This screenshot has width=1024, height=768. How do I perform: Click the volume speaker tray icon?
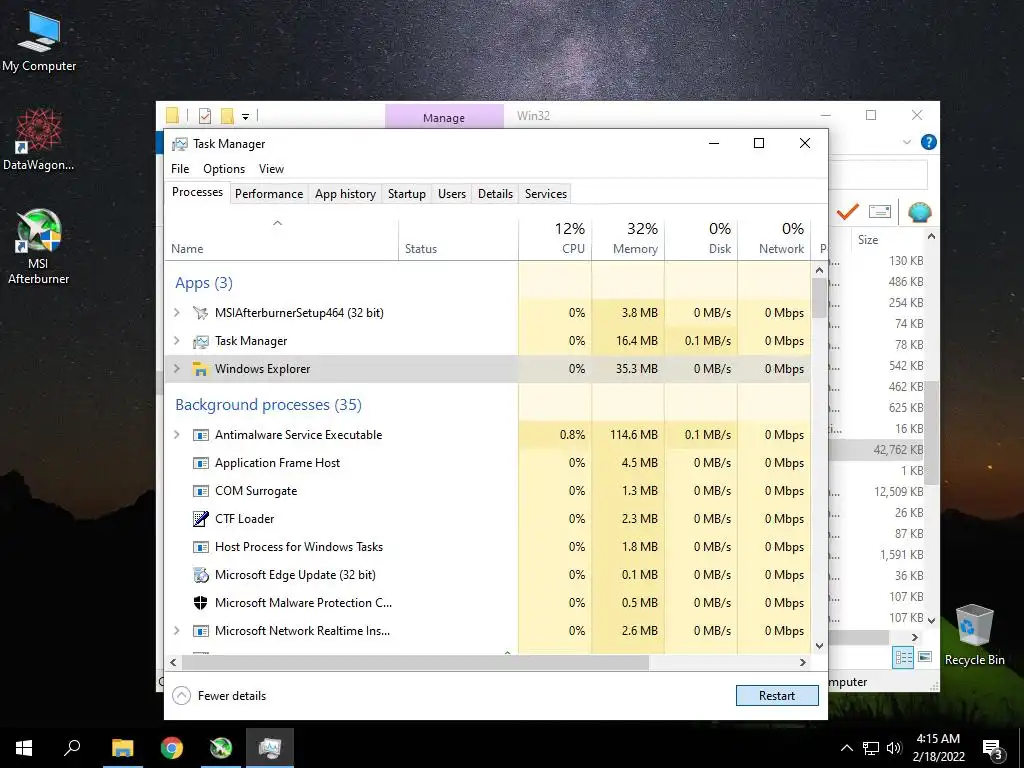894,748
